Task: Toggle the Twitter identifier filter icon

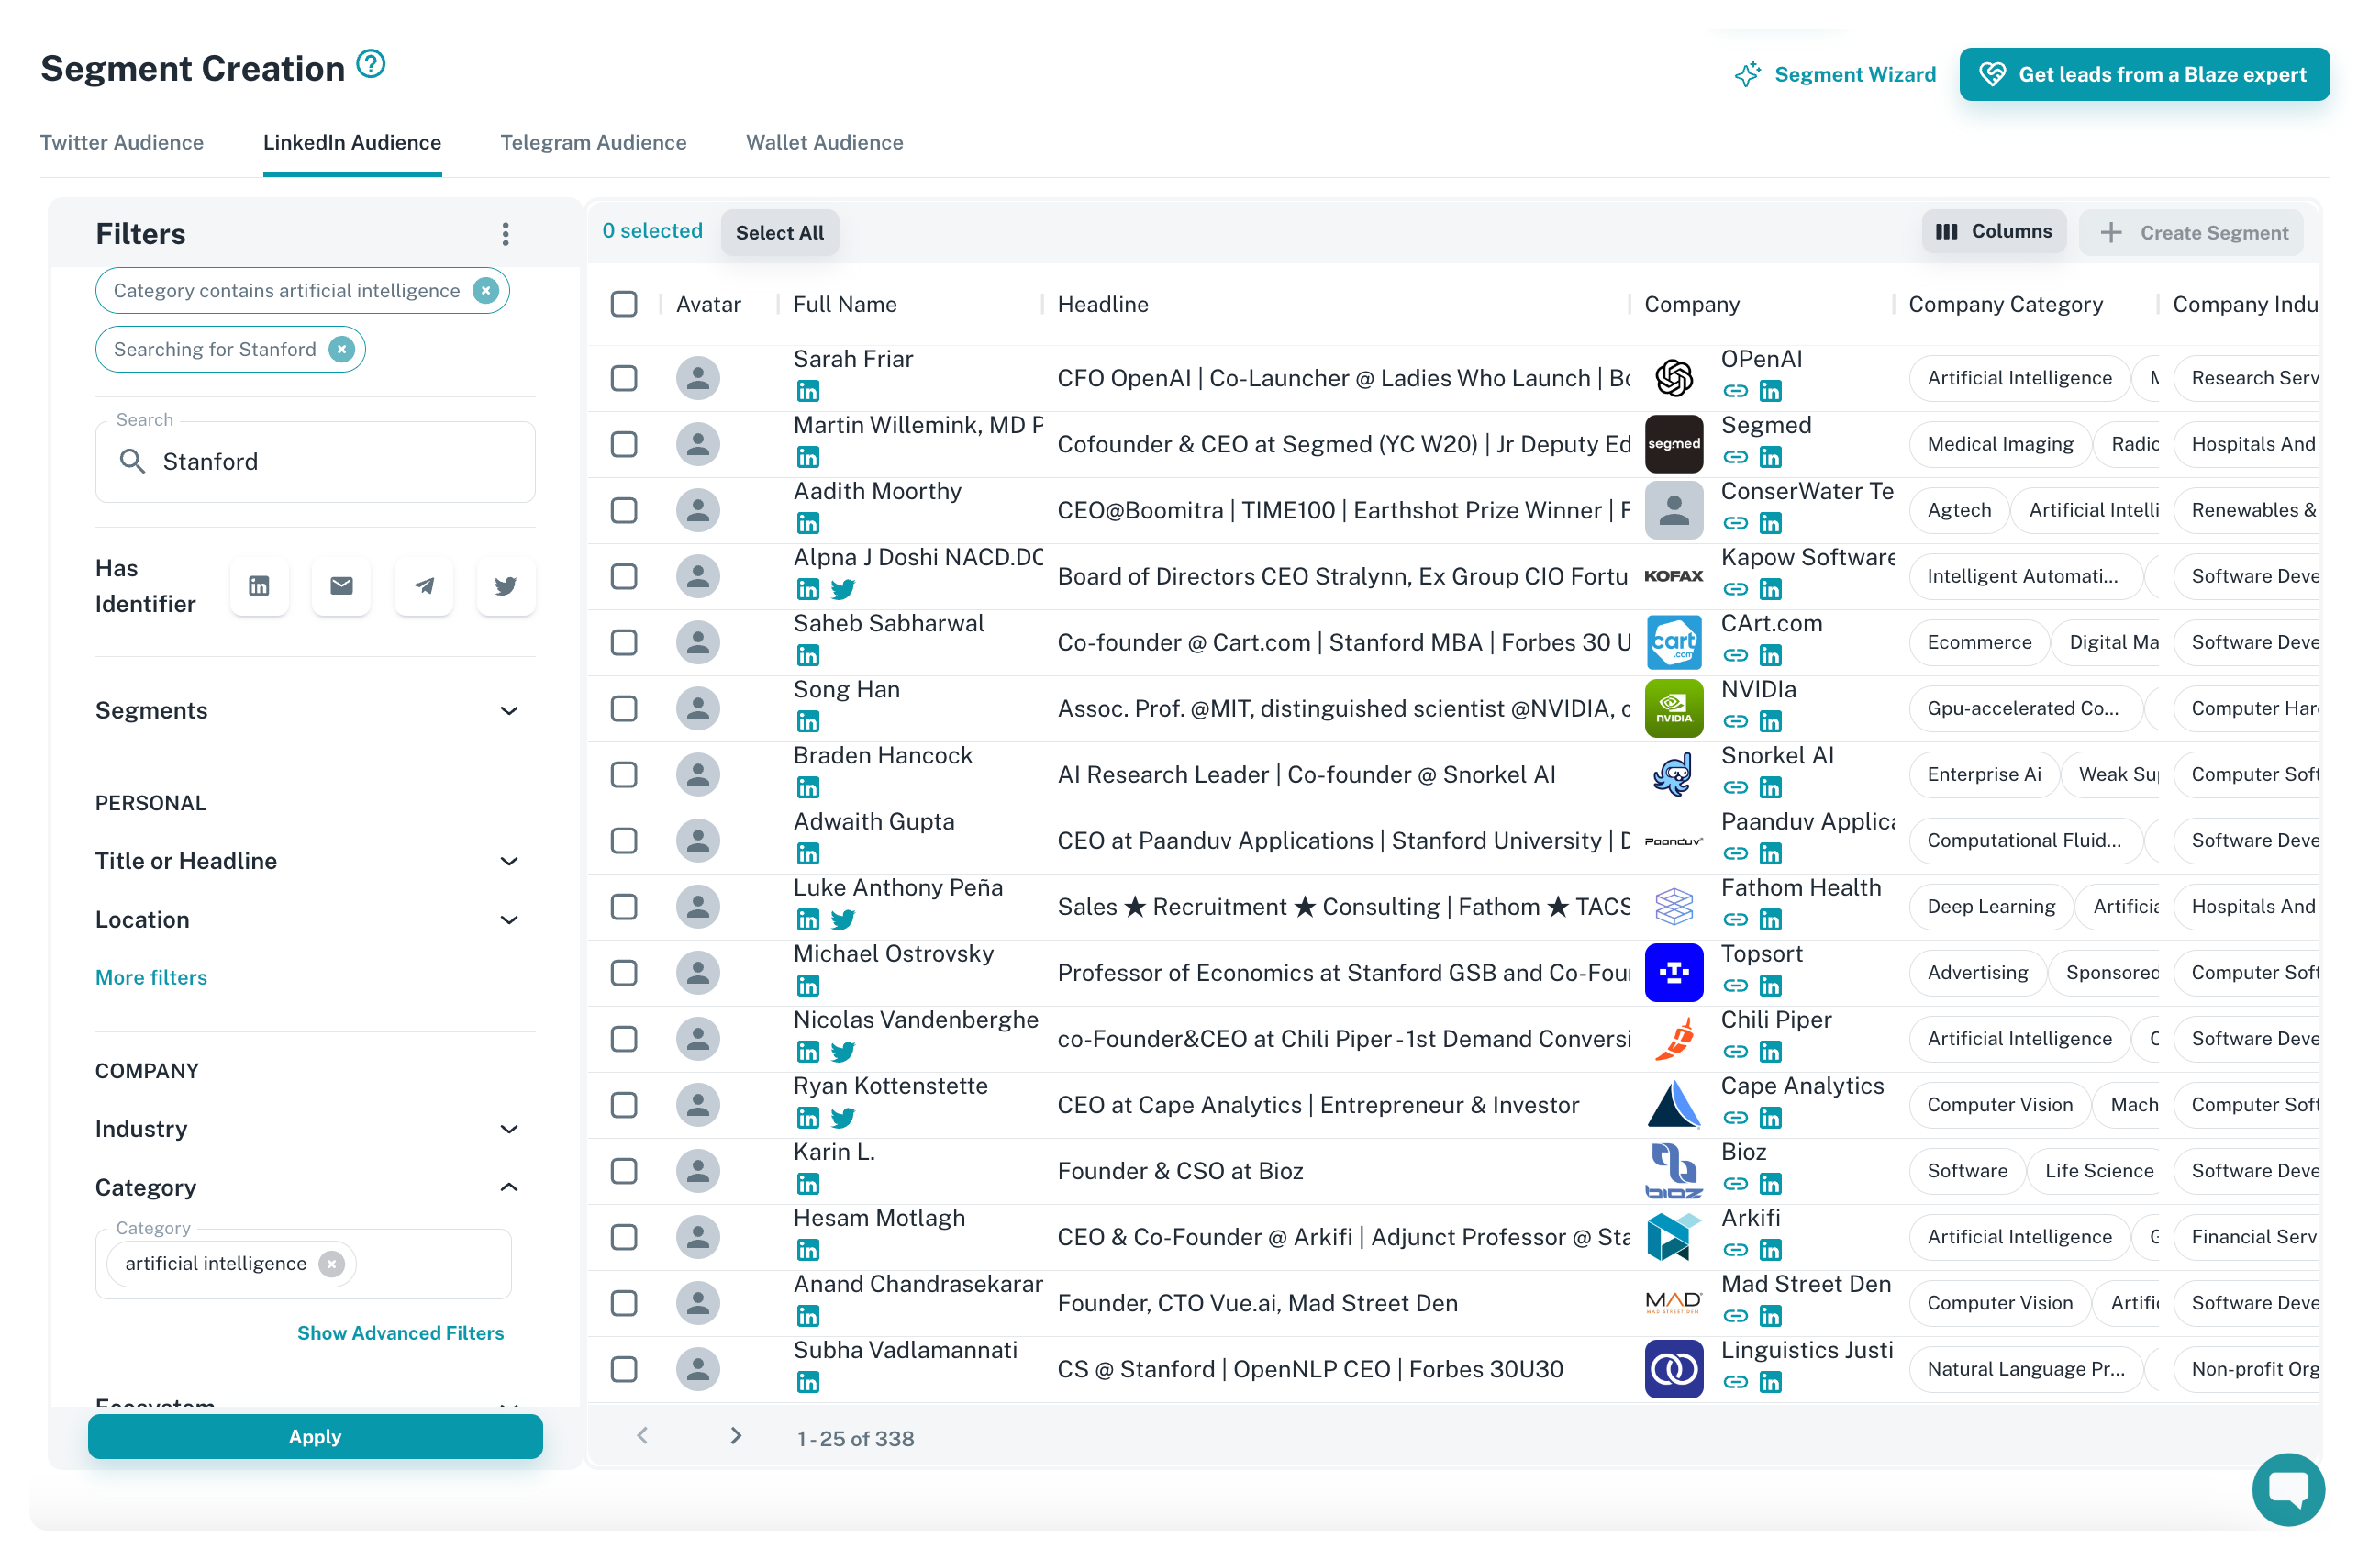Action: [506, 586]
